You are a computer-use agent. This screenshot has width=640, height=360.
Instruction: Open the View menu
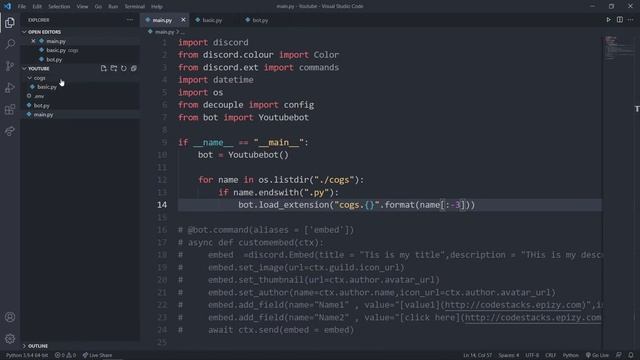[x=82, y=7]
